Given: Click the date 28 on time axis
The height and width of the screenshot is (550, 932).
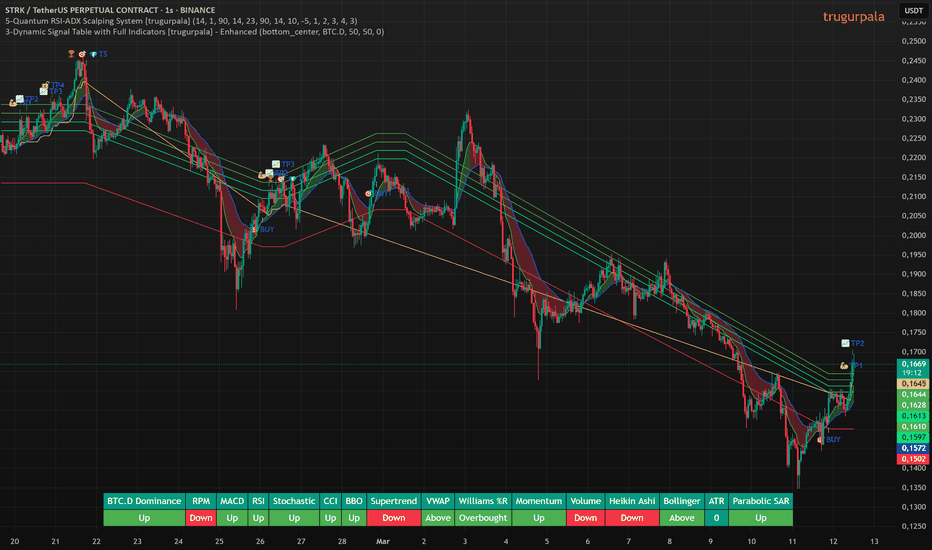Looking at the screenshot, I should [x=342, y=541].
